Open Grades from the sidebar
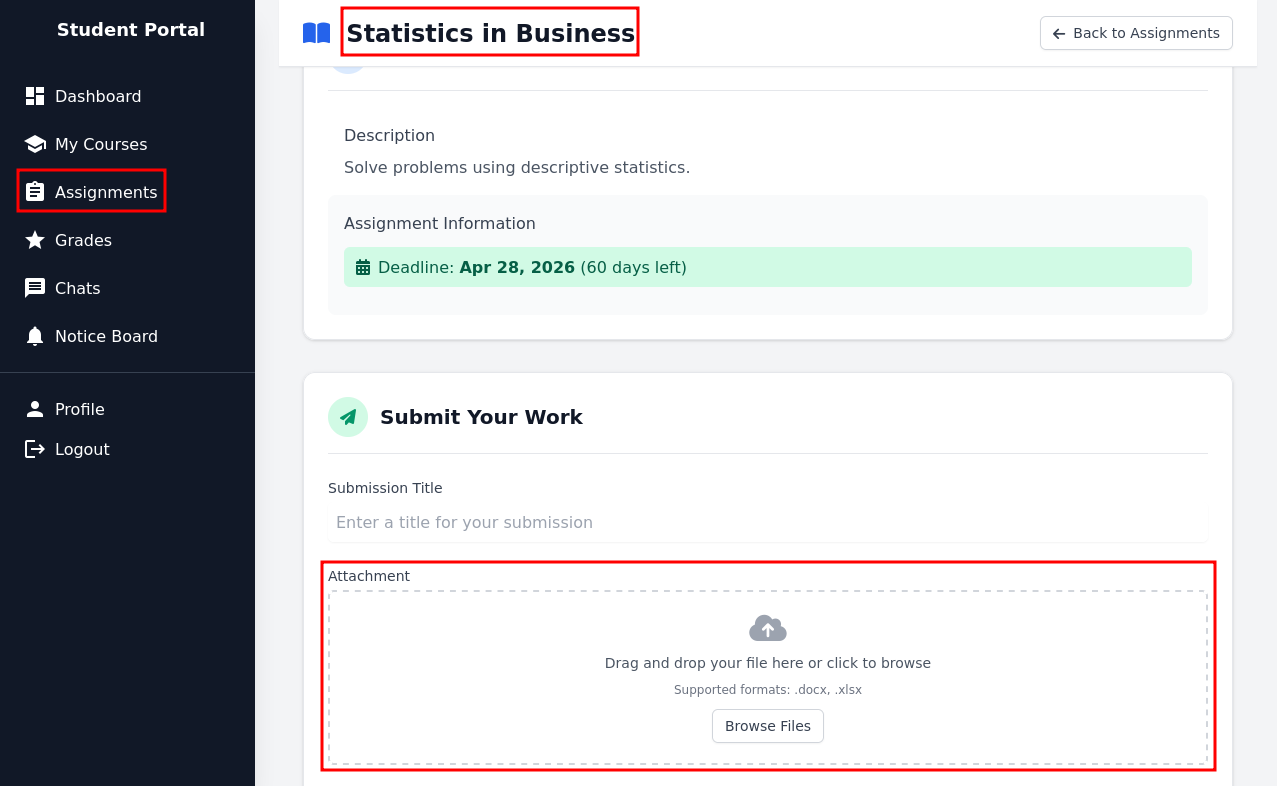The width and height of the screenshot is (1277, 786). pyautogui.click(x=83, y=240)
